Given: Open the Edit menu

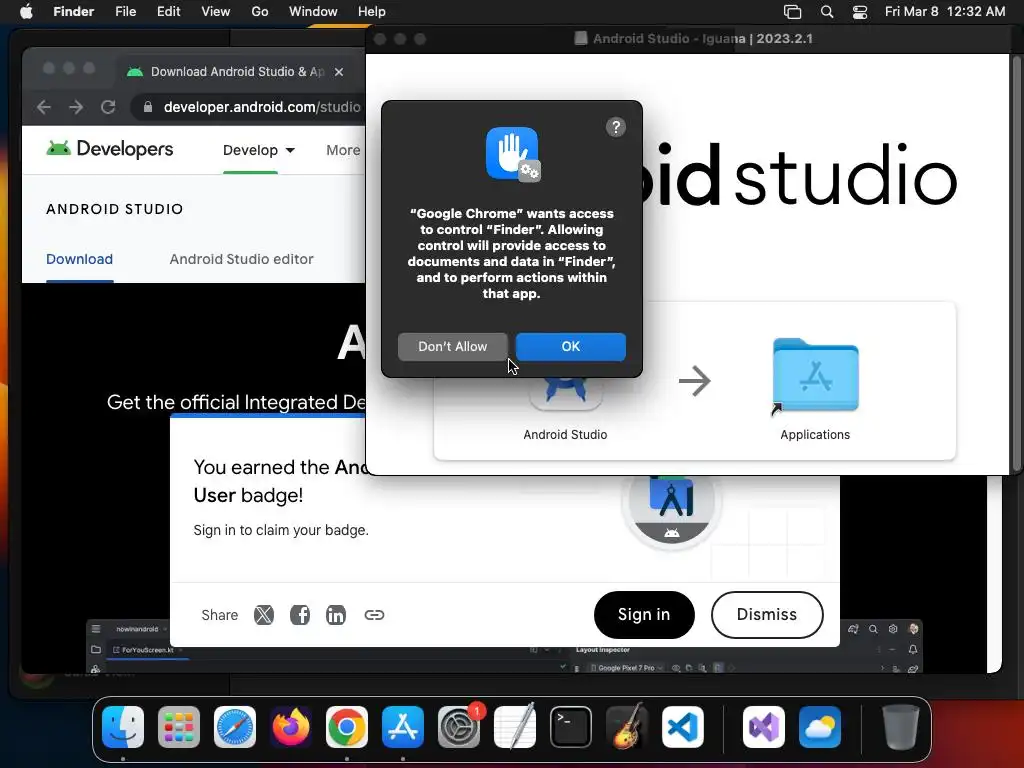Looking at the screenshot, I should [x=168, y=11].
